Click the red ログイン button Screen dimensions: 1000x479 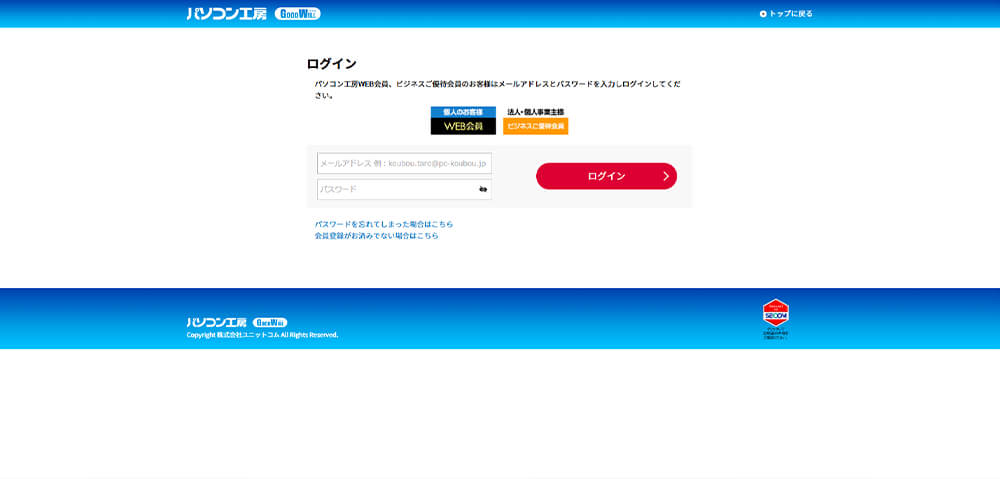606,176
